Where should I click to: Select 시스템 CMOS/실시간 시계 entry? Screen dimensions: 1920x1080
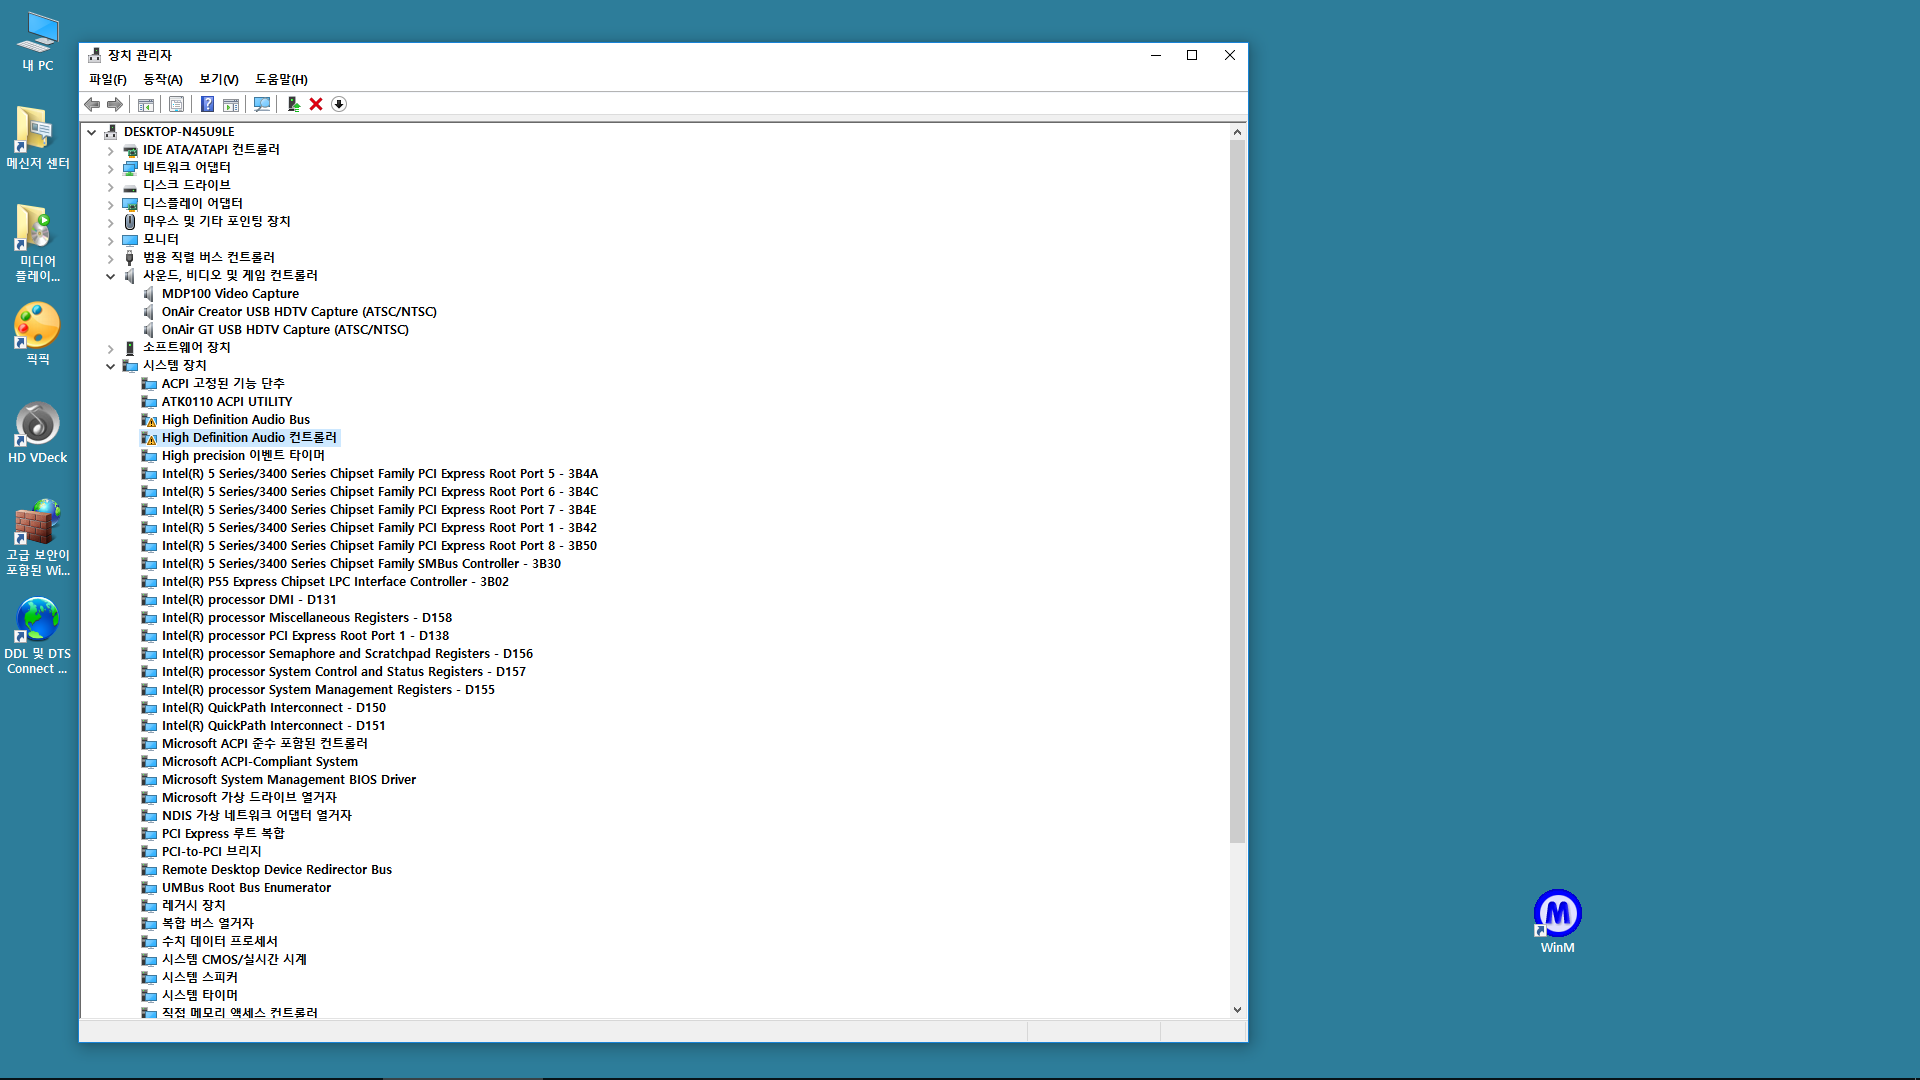(x=234, y=960)
